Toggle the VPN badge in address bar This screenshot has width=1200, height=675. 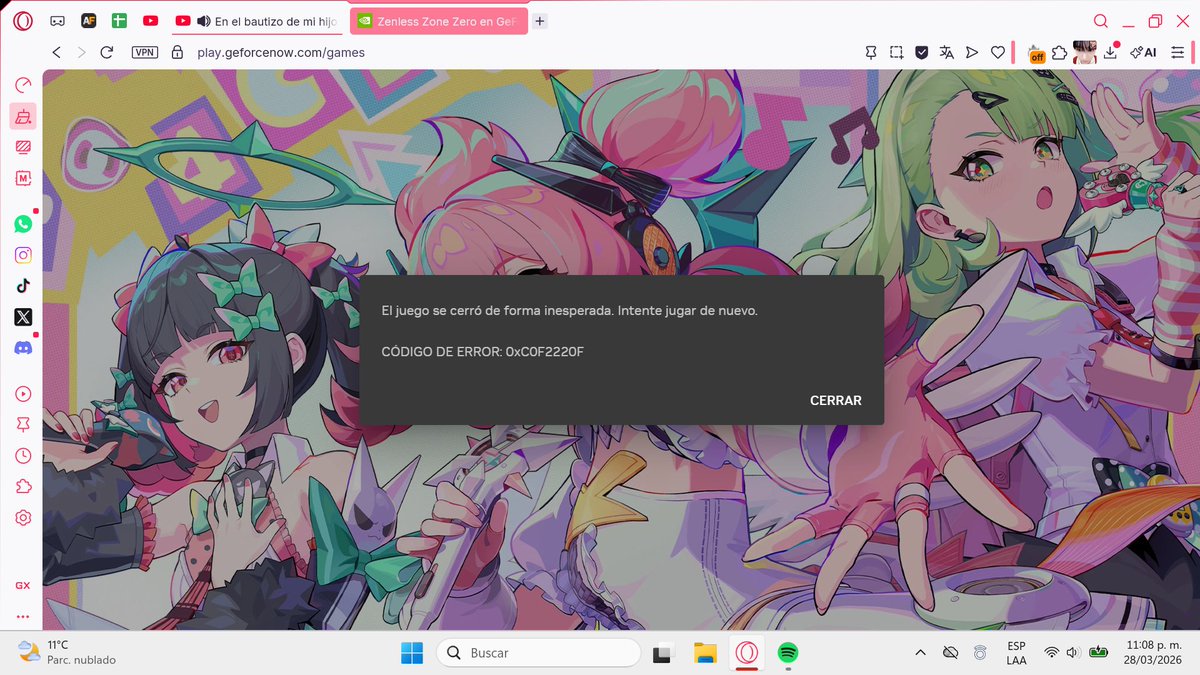[145, 52]
